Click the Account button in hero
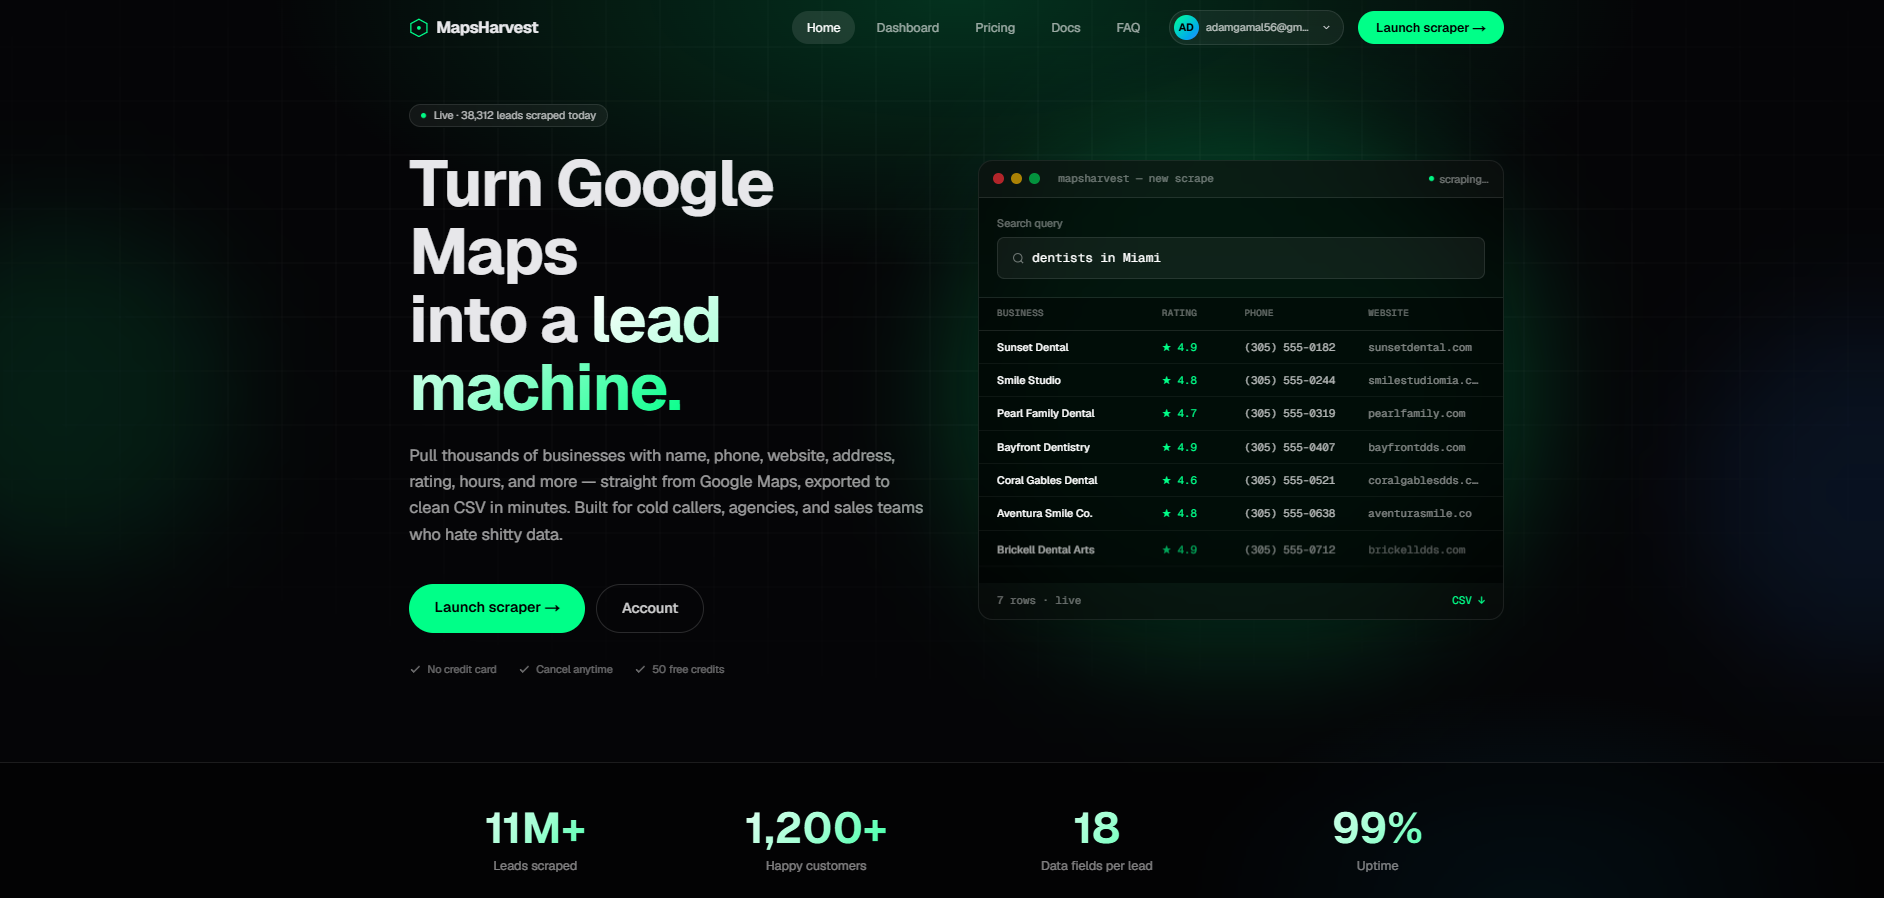Viewport: 1884px width, 898px height. (x=650, y=608)
